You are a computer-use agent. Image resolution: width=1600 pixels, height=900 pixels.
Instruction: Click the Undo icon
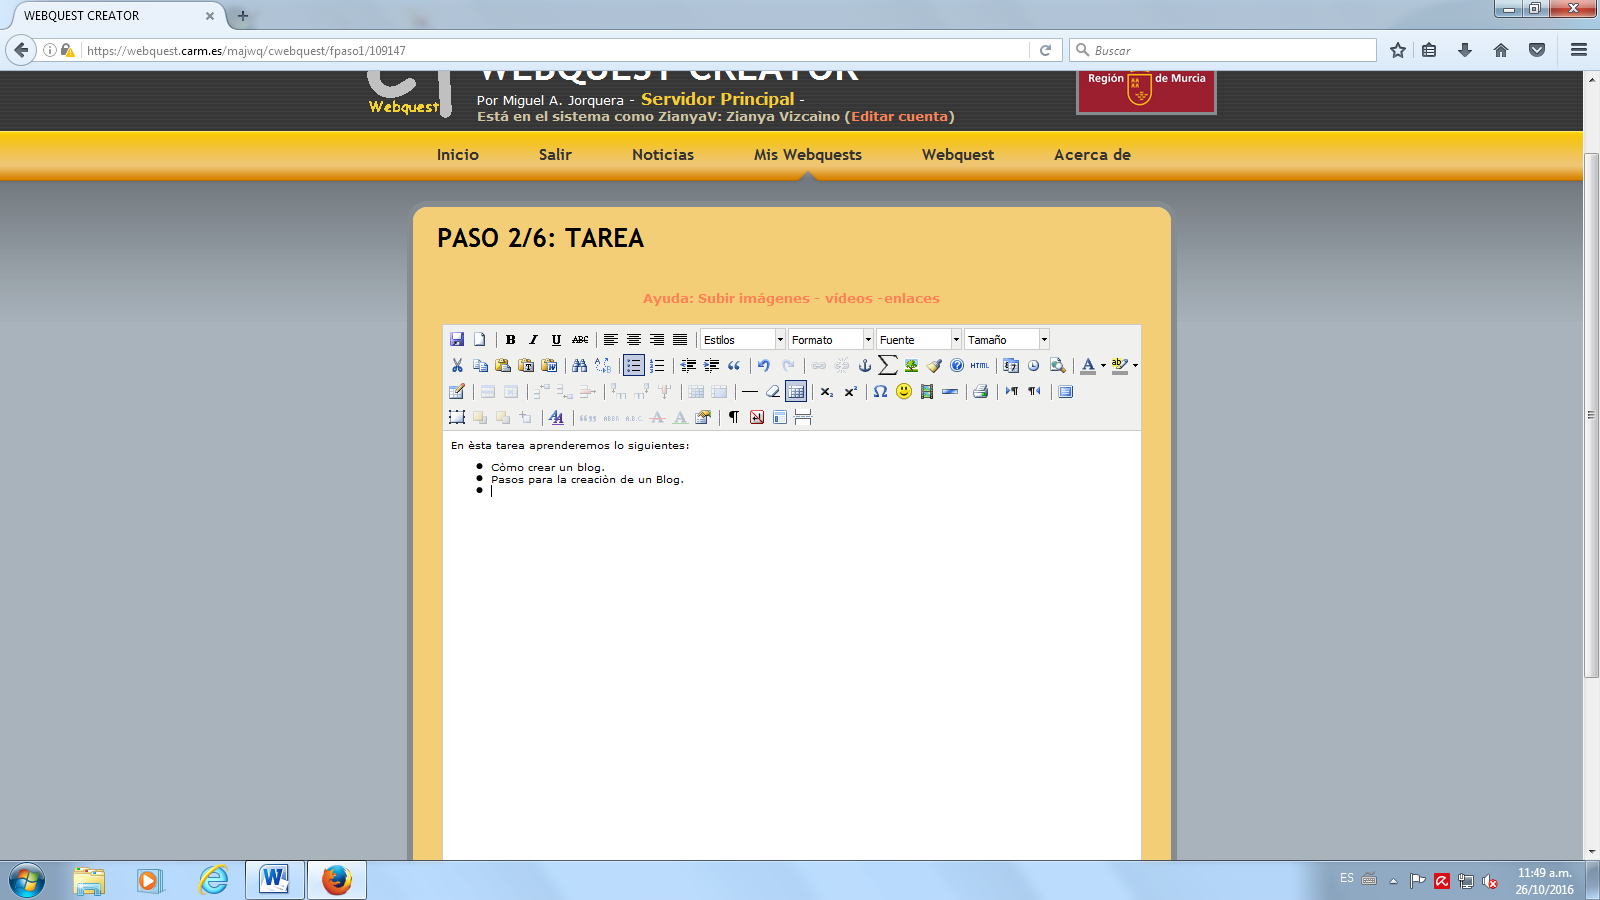pyautogui.click(x=763, y=365)
